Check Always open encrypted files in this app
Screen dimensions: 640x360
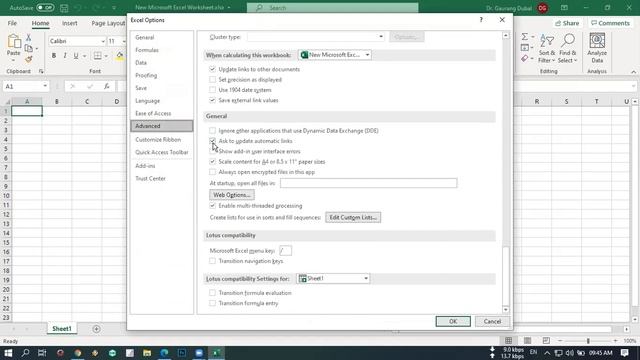(212, 172)
